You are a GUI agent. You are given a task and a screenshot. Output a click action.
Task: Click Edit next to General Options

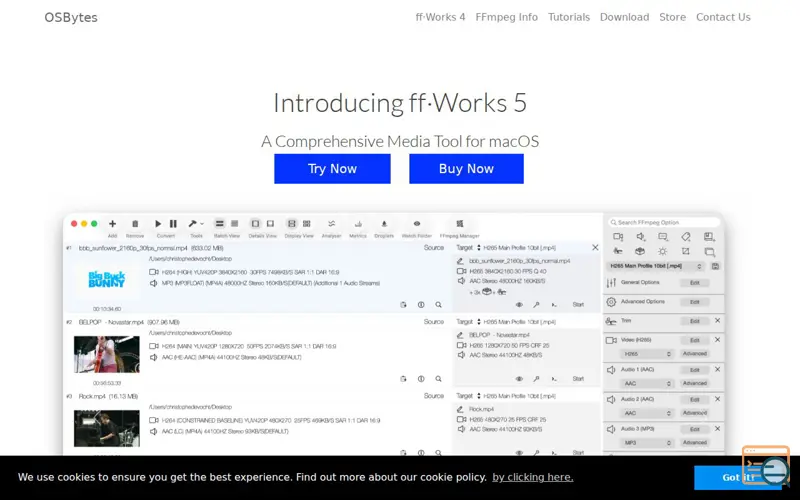[x=694, y=283]
